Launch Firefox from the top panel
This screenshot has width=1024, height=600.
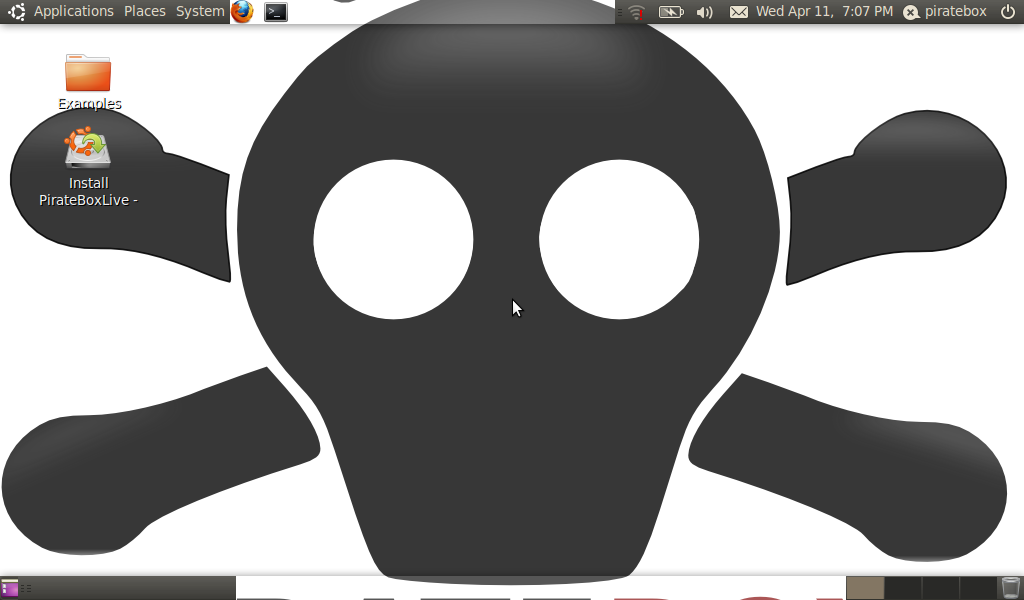242,11
